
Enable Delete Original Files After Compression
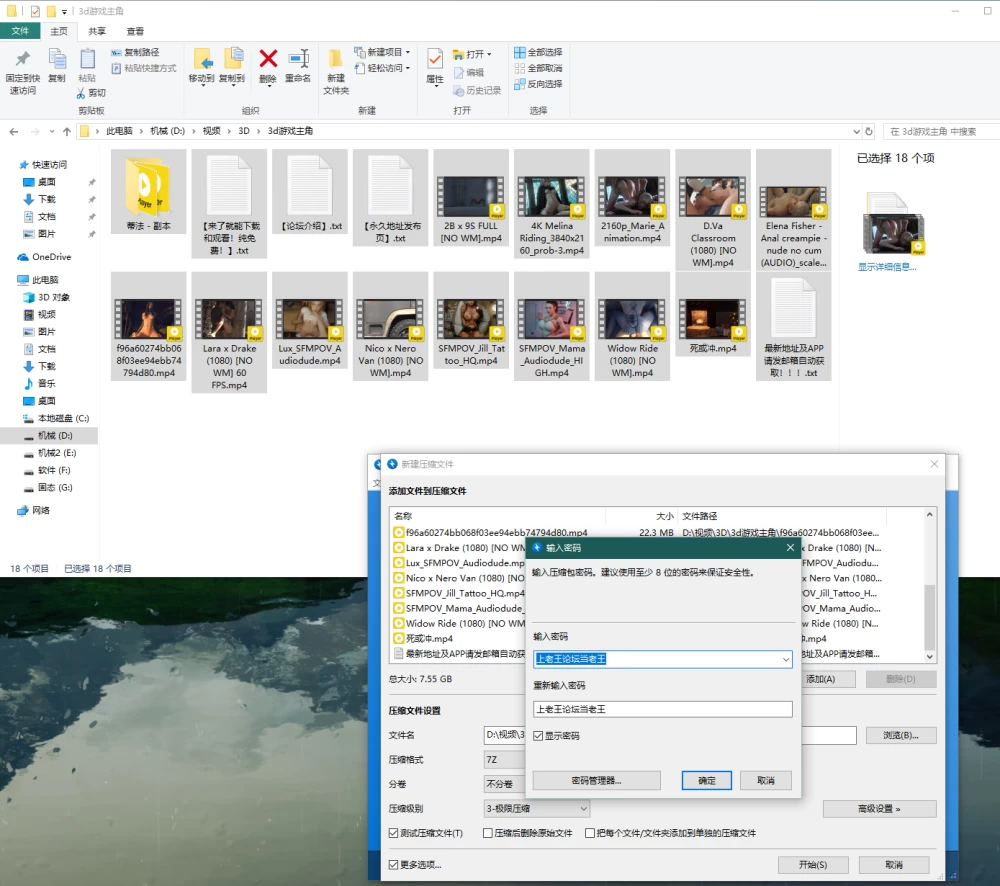click(488, 833)
